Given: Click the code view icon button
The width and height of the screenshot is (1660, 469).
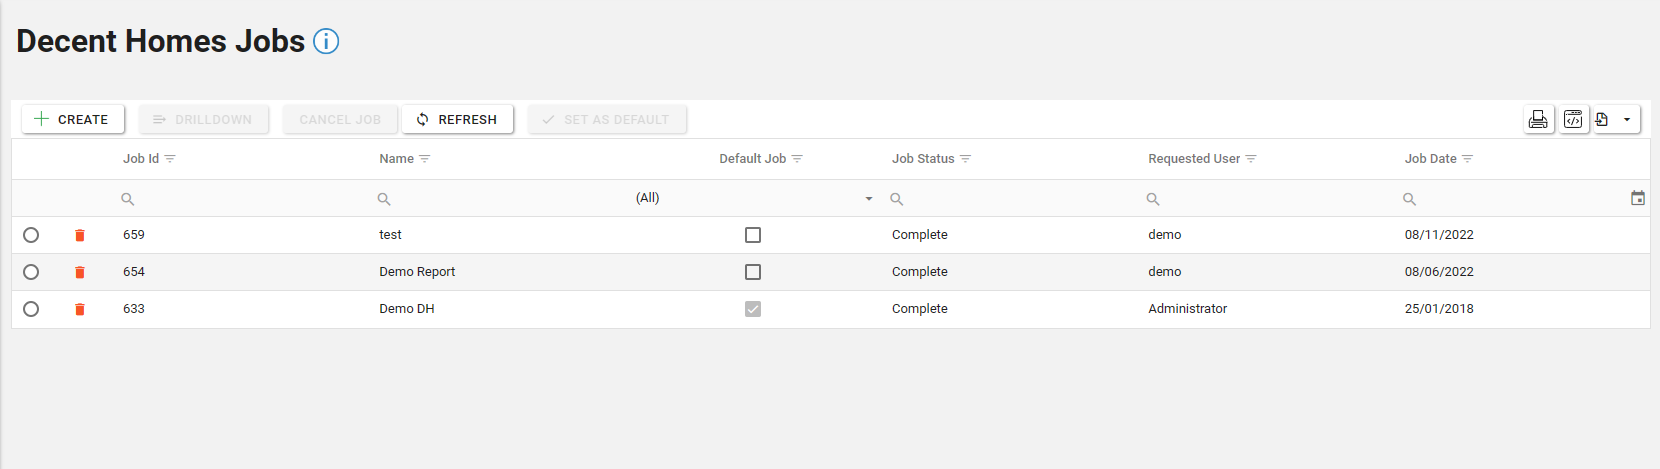Looking at the screenshot, I should [1573, 120].
